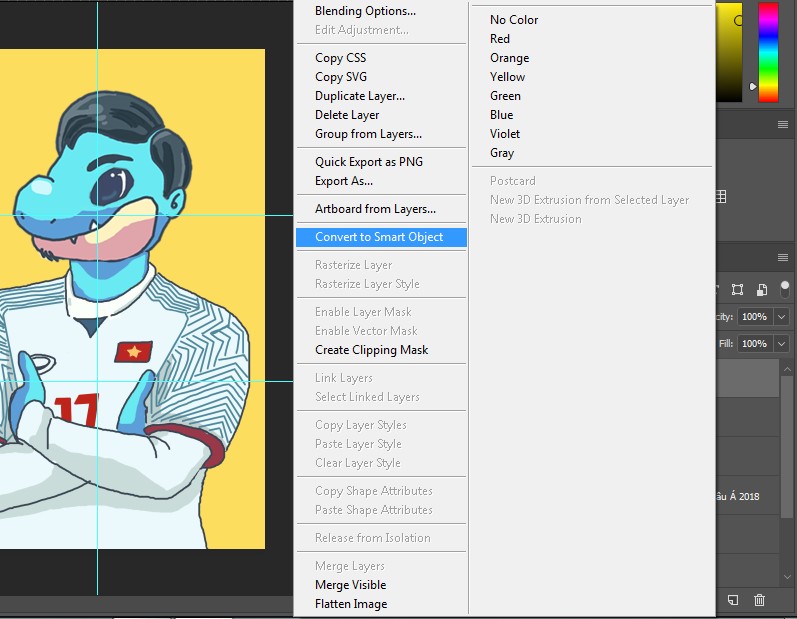Open the Layers panel flyout menu
The width and height of the screenshot is (797, 619).
pyautogui.click(x=783, y=258)
